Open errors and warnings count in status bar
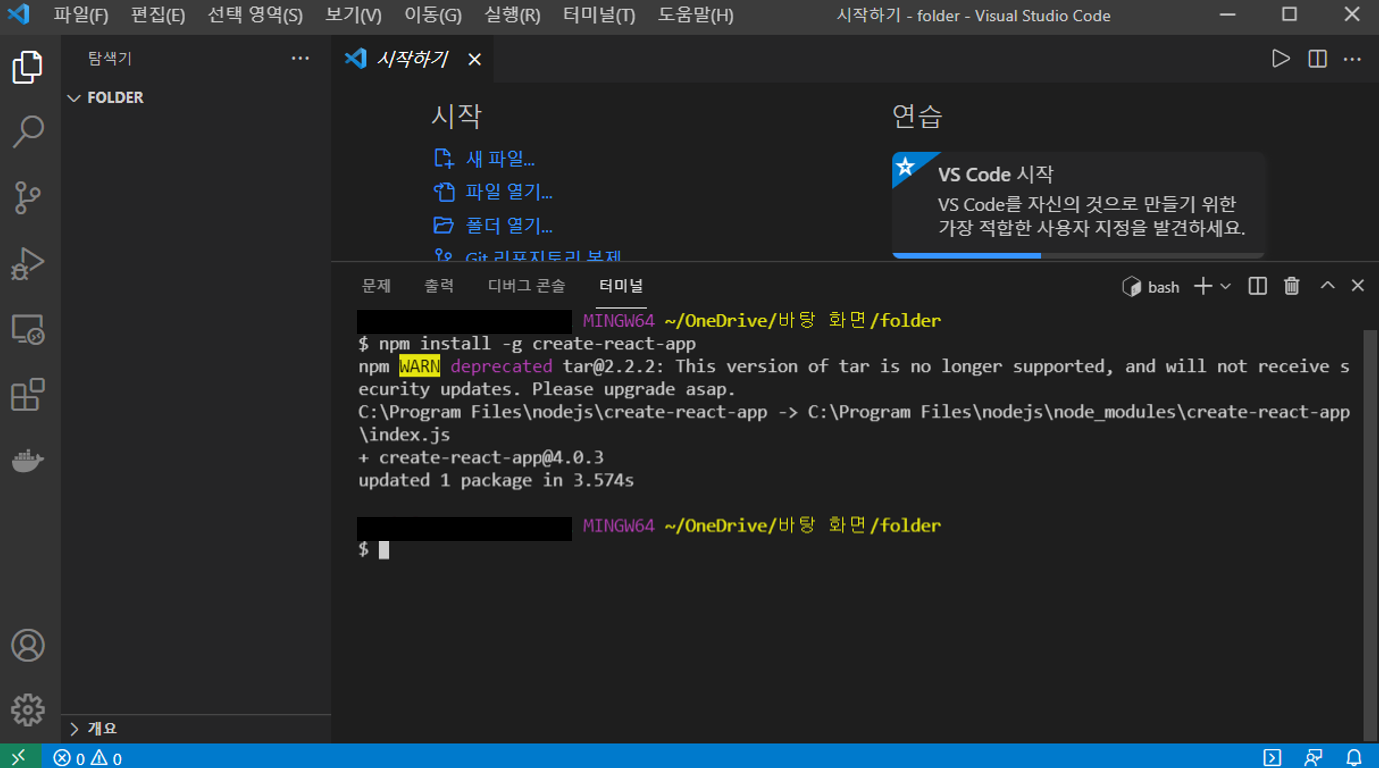The width and height of the screenshot is (1379, 768). (87, 758)
